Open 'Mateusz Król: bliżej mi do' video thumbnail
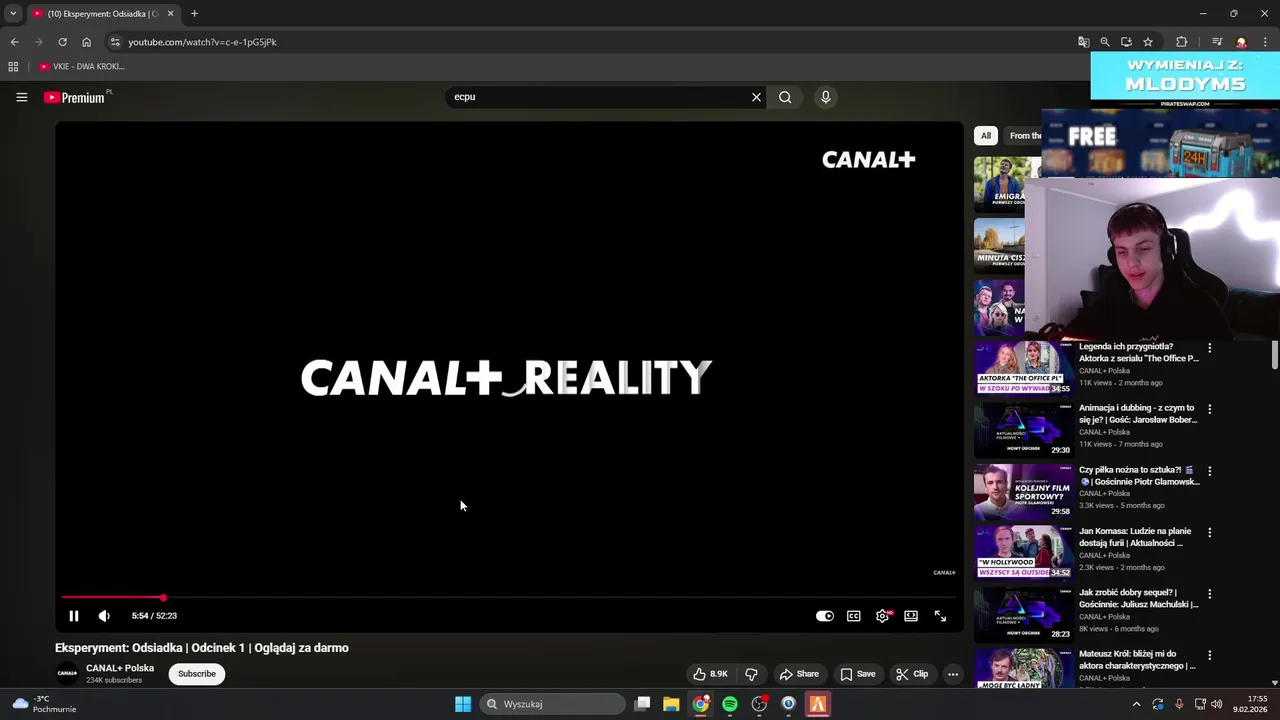The image size is (1280, 720). click(x=1023, y=668)
